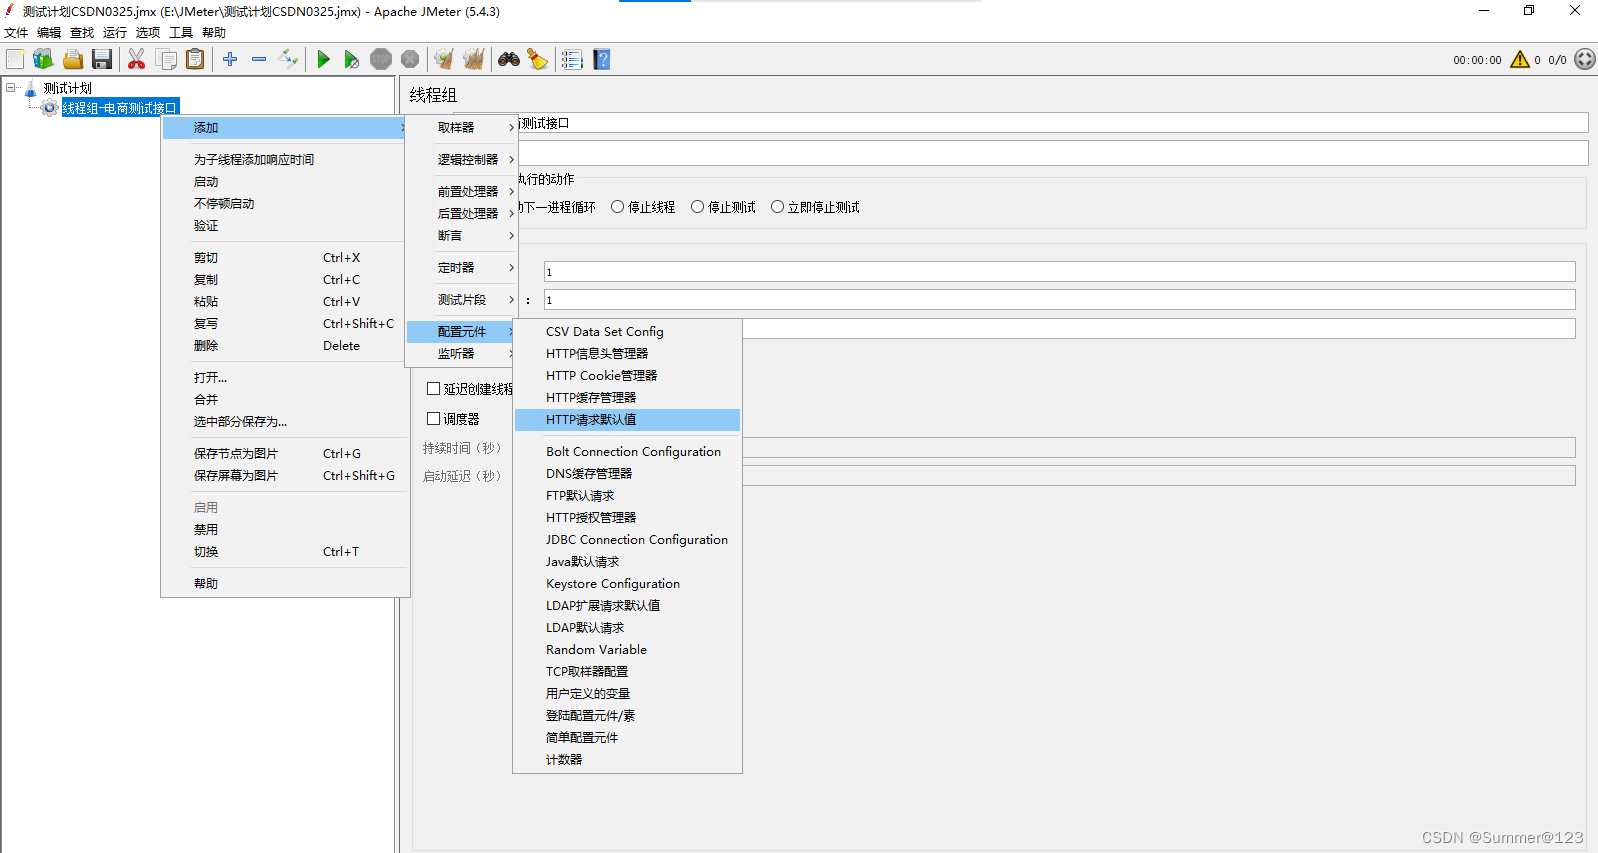Open the Function Helper list icon
The height and width of the screenshot is (853, 1598).
[572, 59]
